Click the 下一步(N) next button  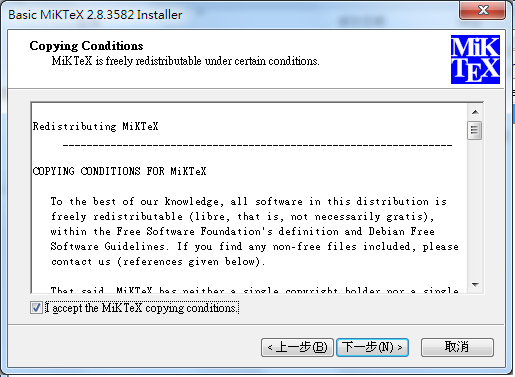point(372,347)
